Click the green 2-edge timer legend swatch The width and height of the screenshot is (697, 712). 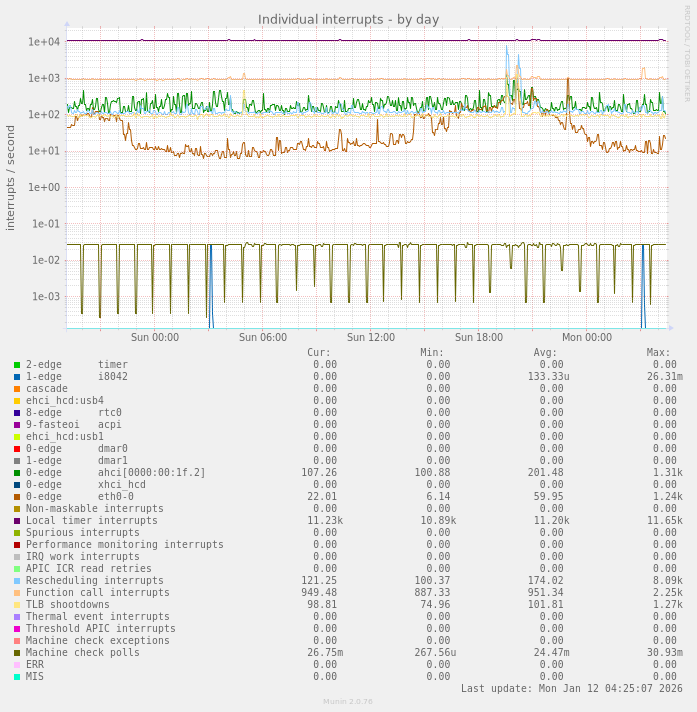coord(17,365)
